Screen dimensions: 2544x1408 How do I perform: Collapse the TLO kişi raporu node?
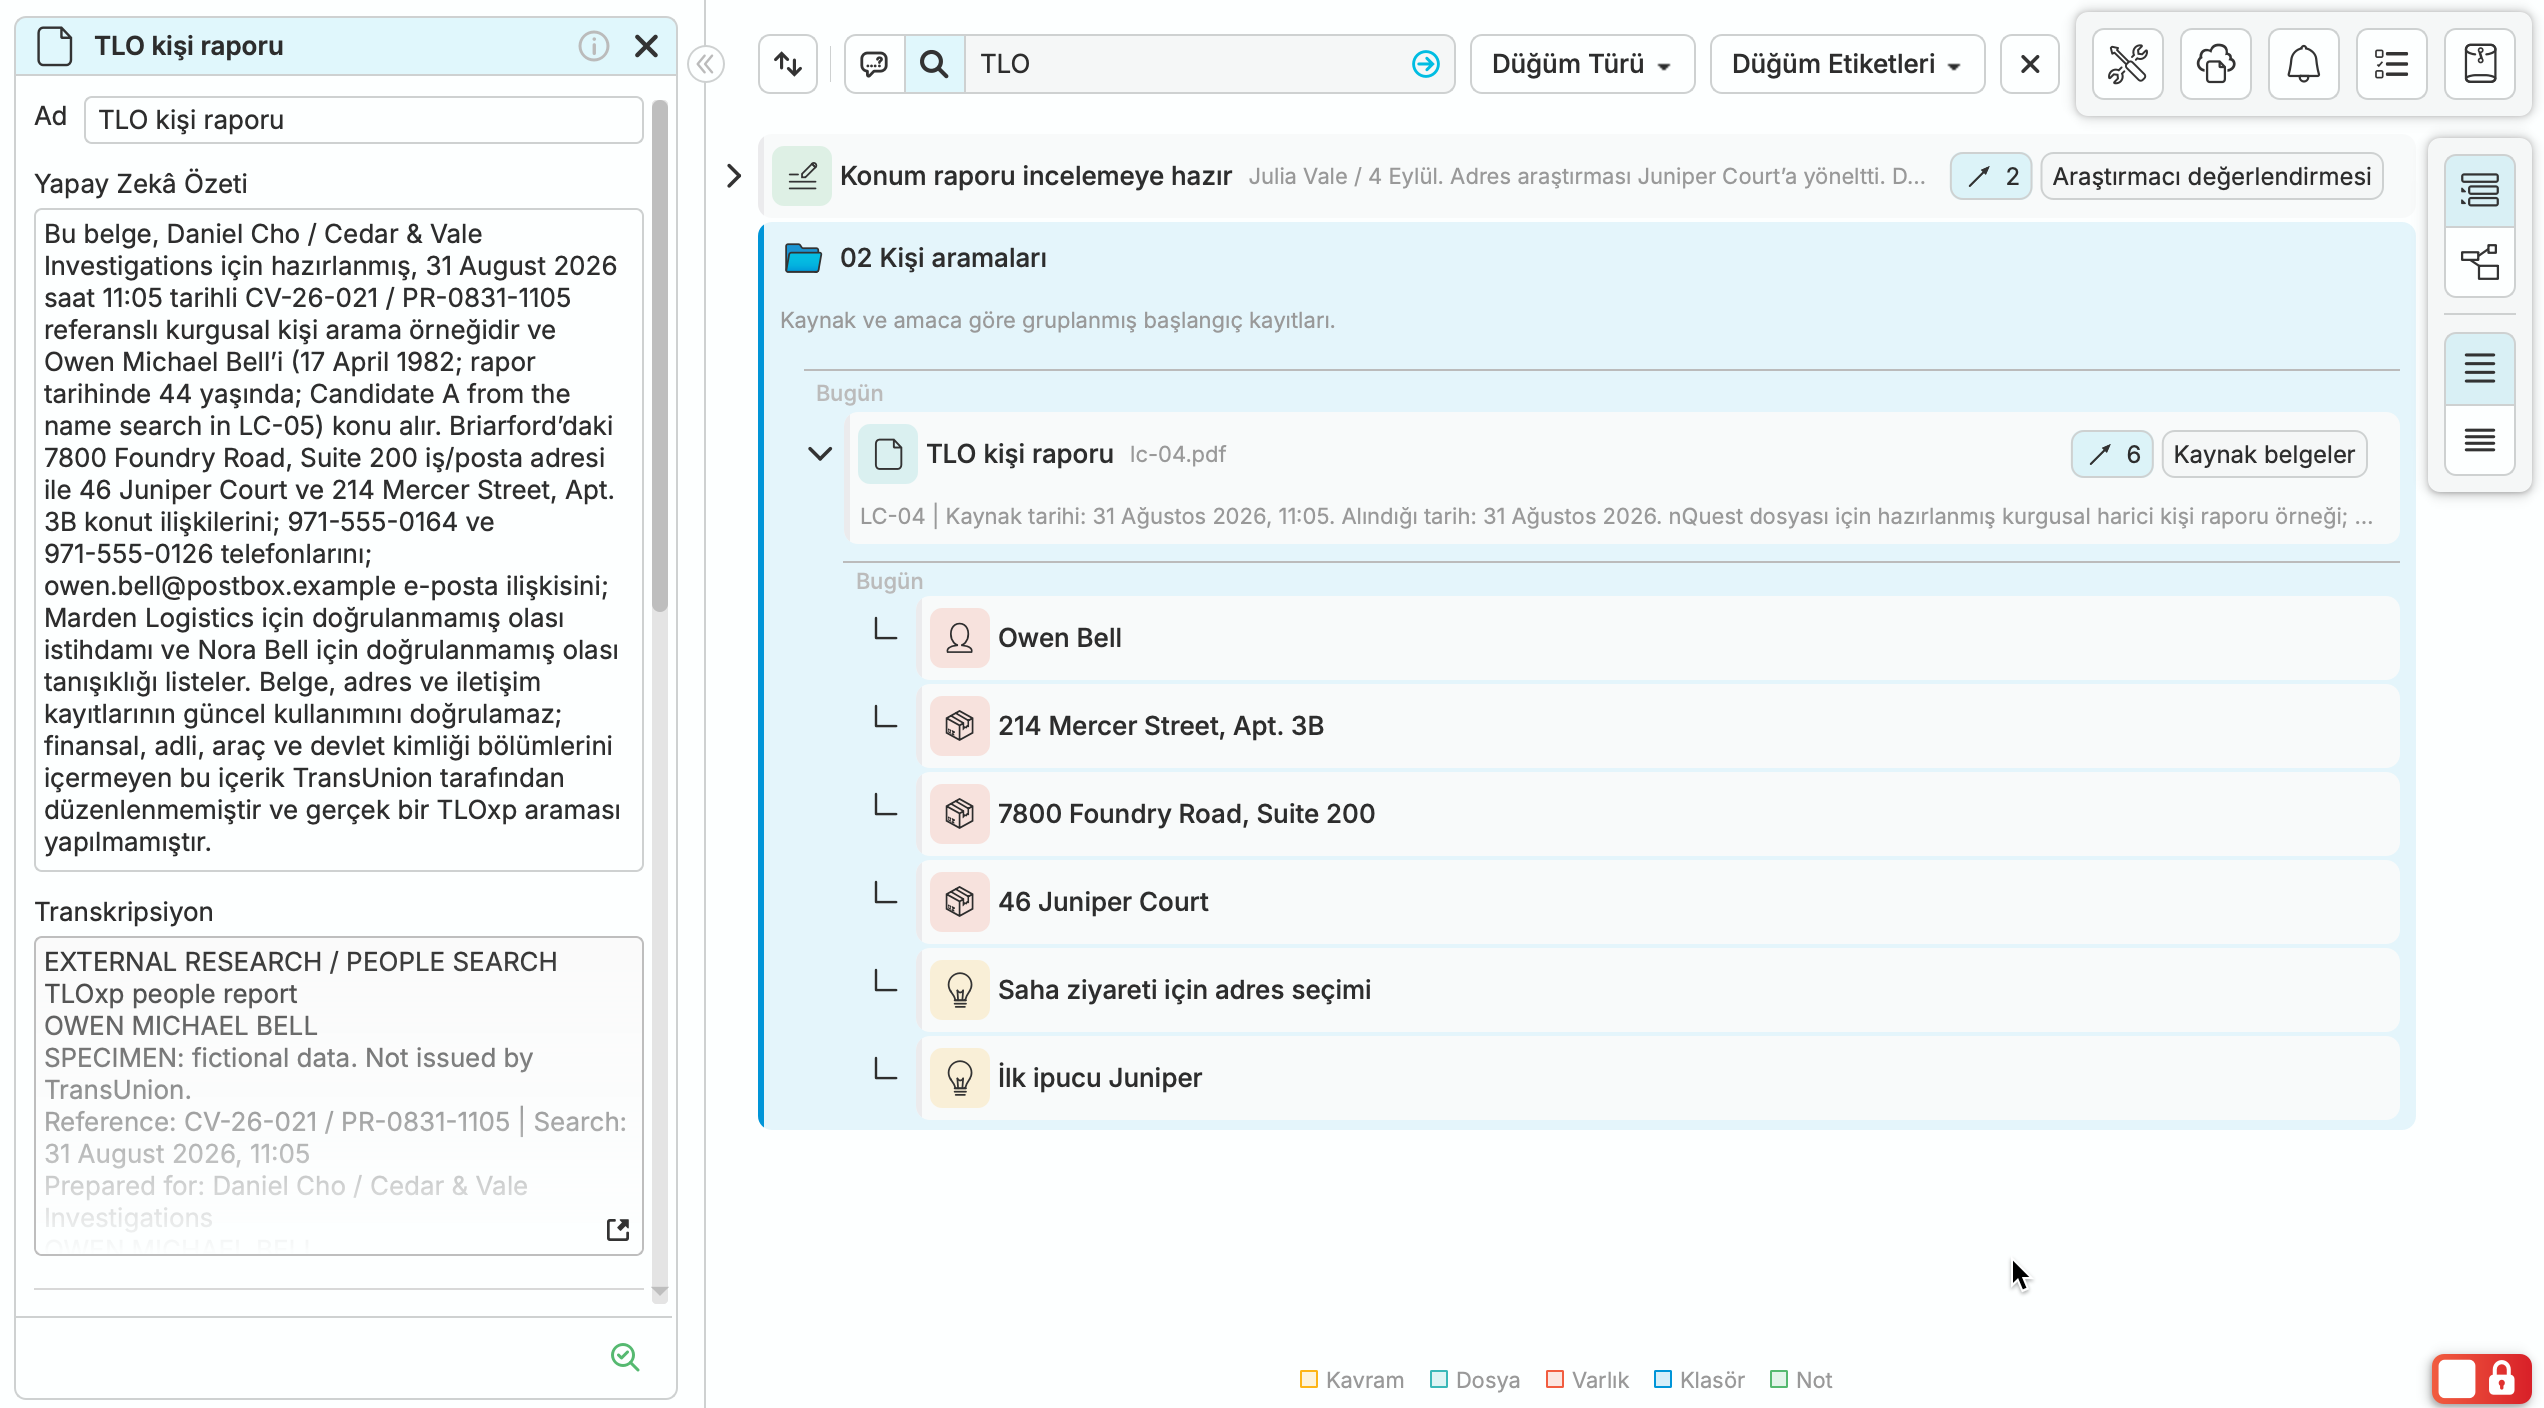820,454
